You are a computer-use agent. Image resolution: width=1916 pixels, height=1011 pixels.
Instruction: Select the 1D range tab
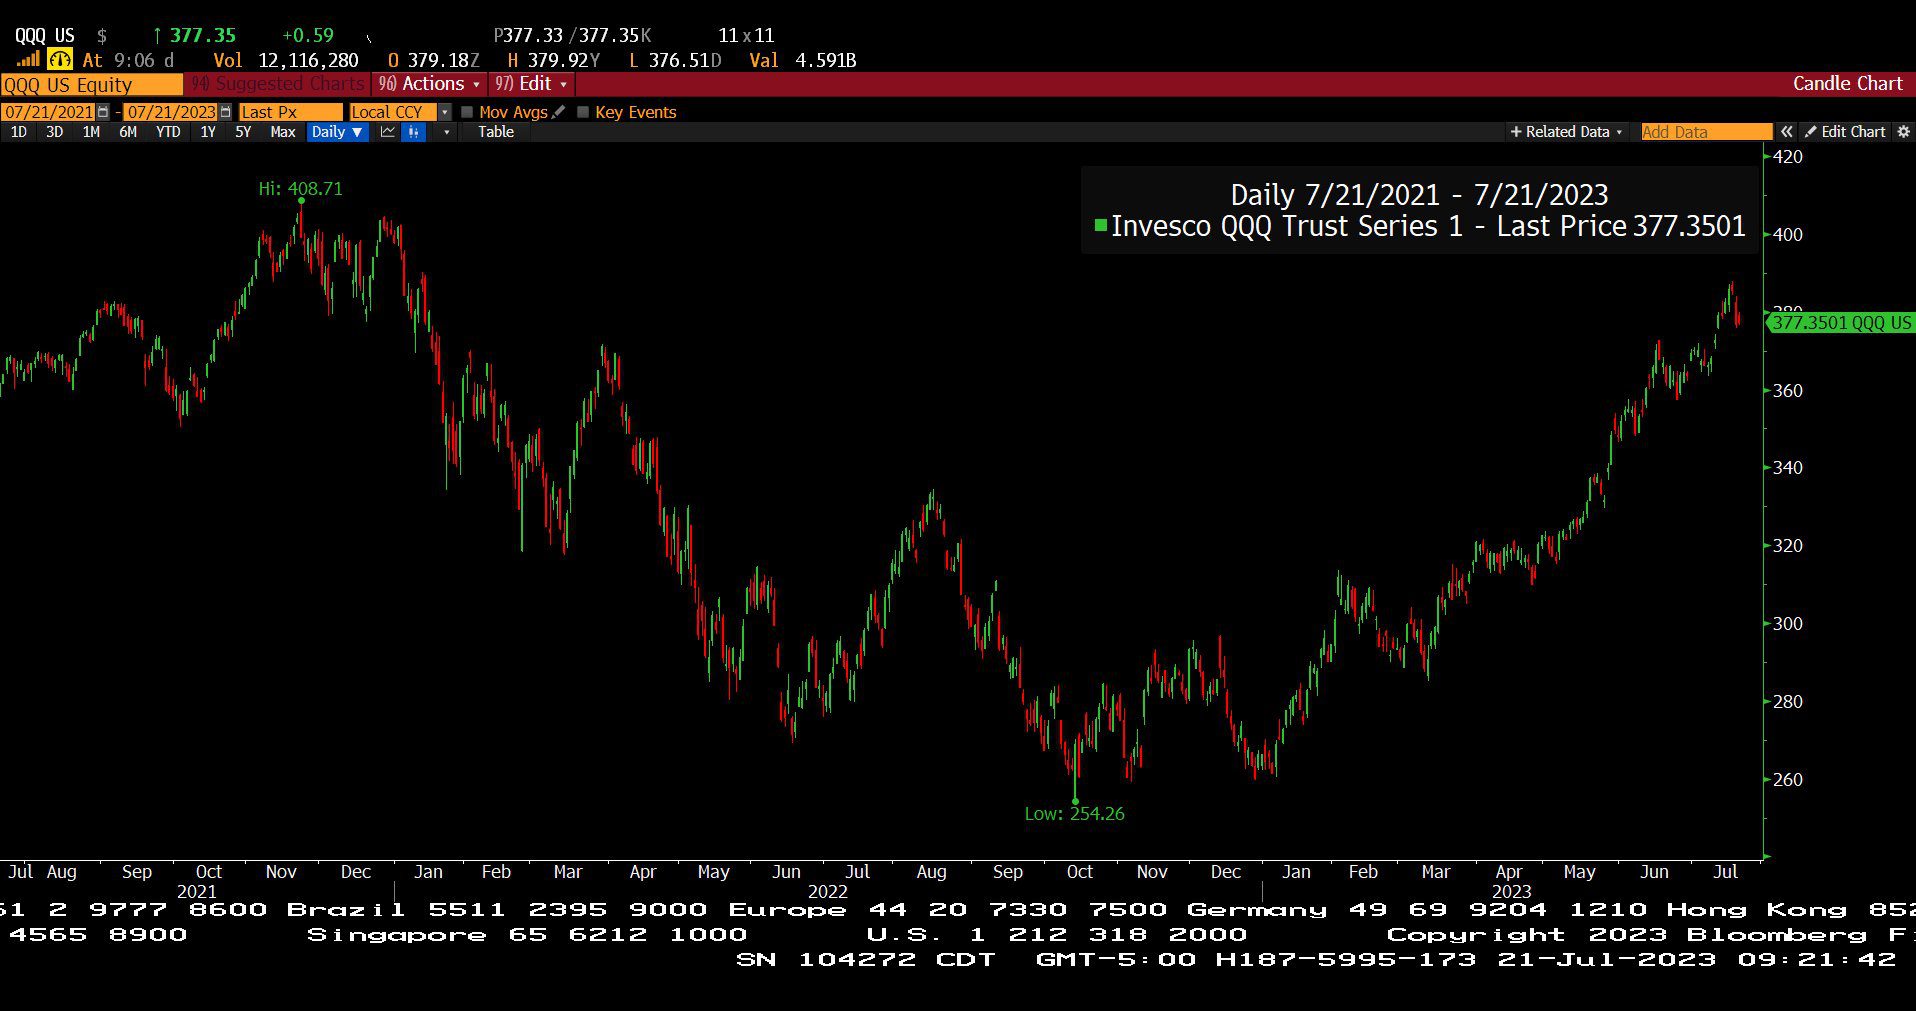pyautogui.click(x=18, y=132)
